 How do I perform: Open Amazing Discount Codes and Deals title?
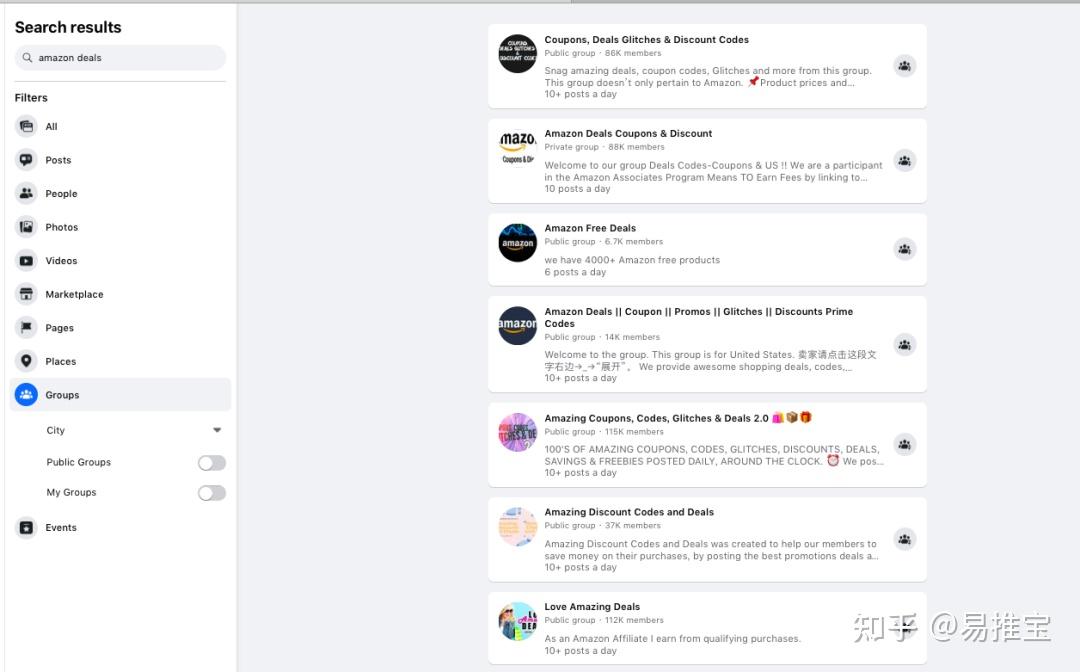point(629,512)
